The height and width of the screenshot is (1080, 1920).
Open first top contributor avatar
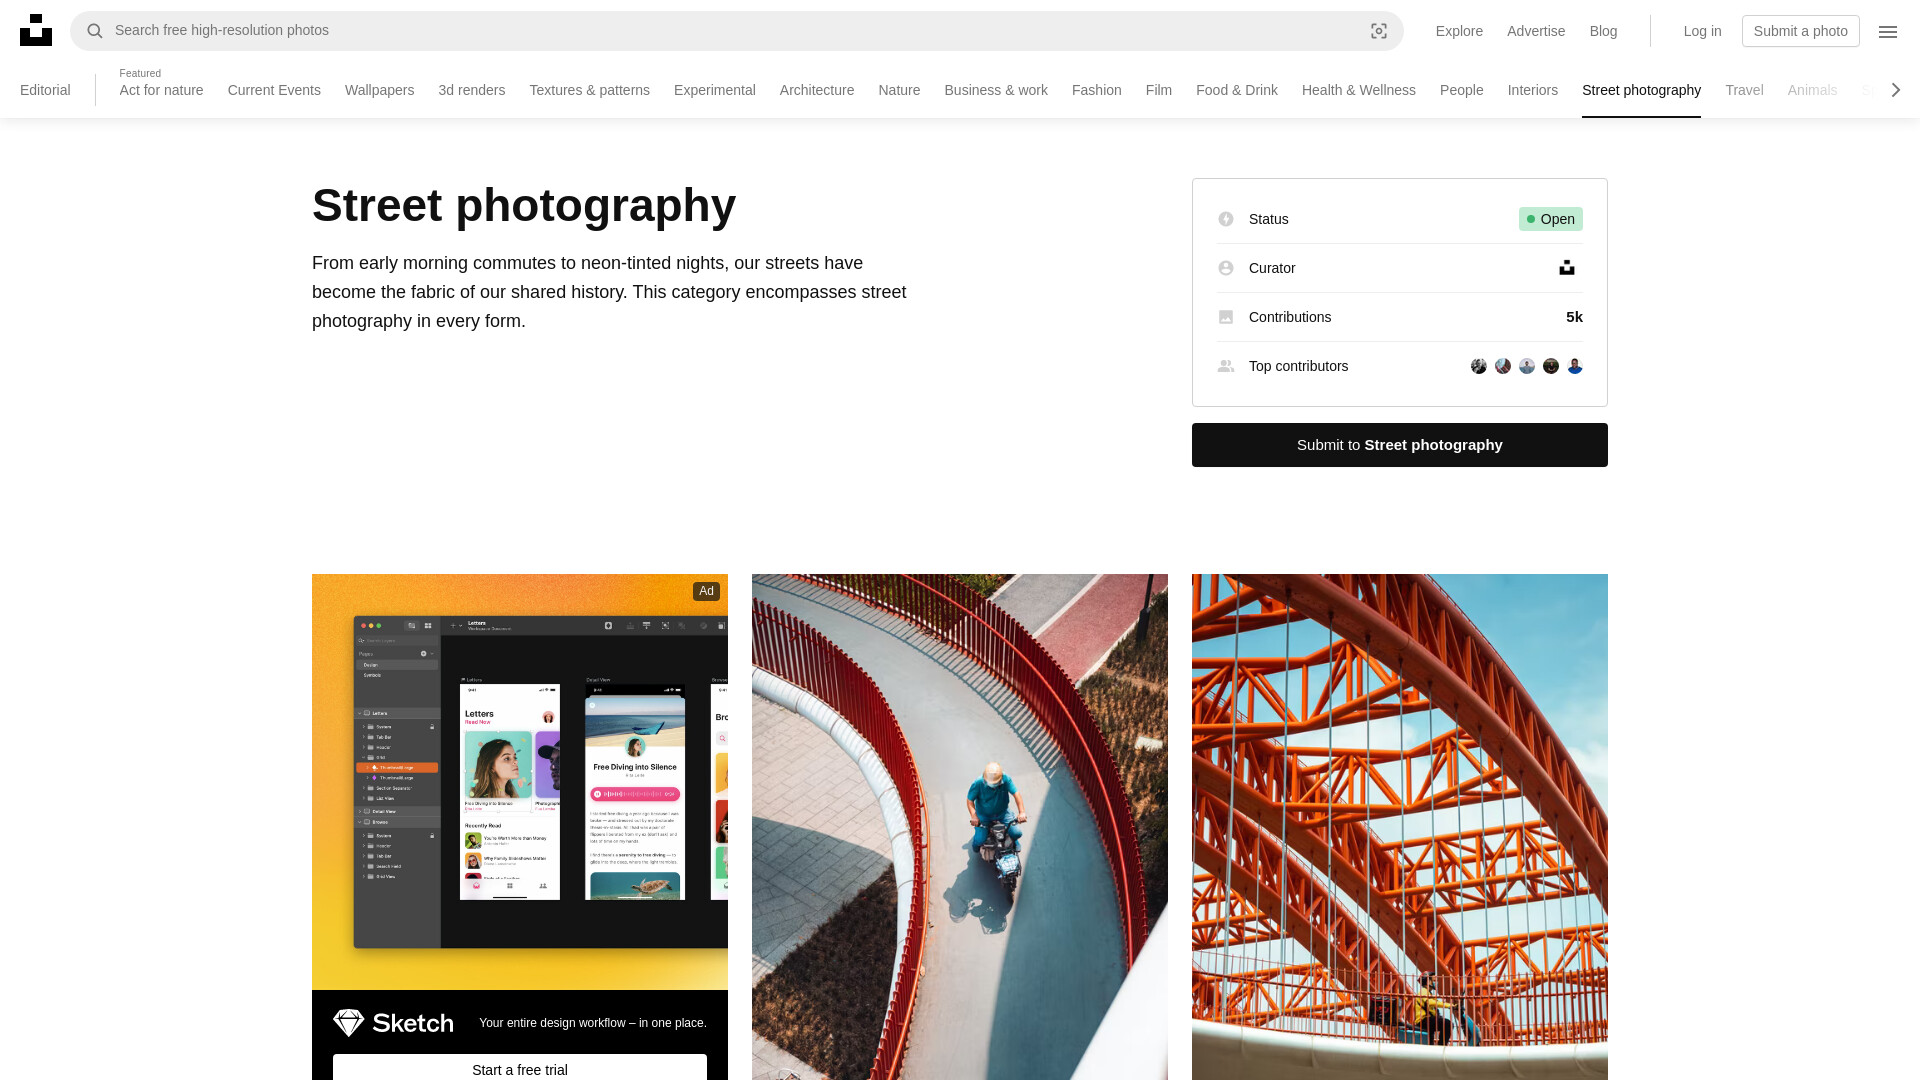[1479, 366]
